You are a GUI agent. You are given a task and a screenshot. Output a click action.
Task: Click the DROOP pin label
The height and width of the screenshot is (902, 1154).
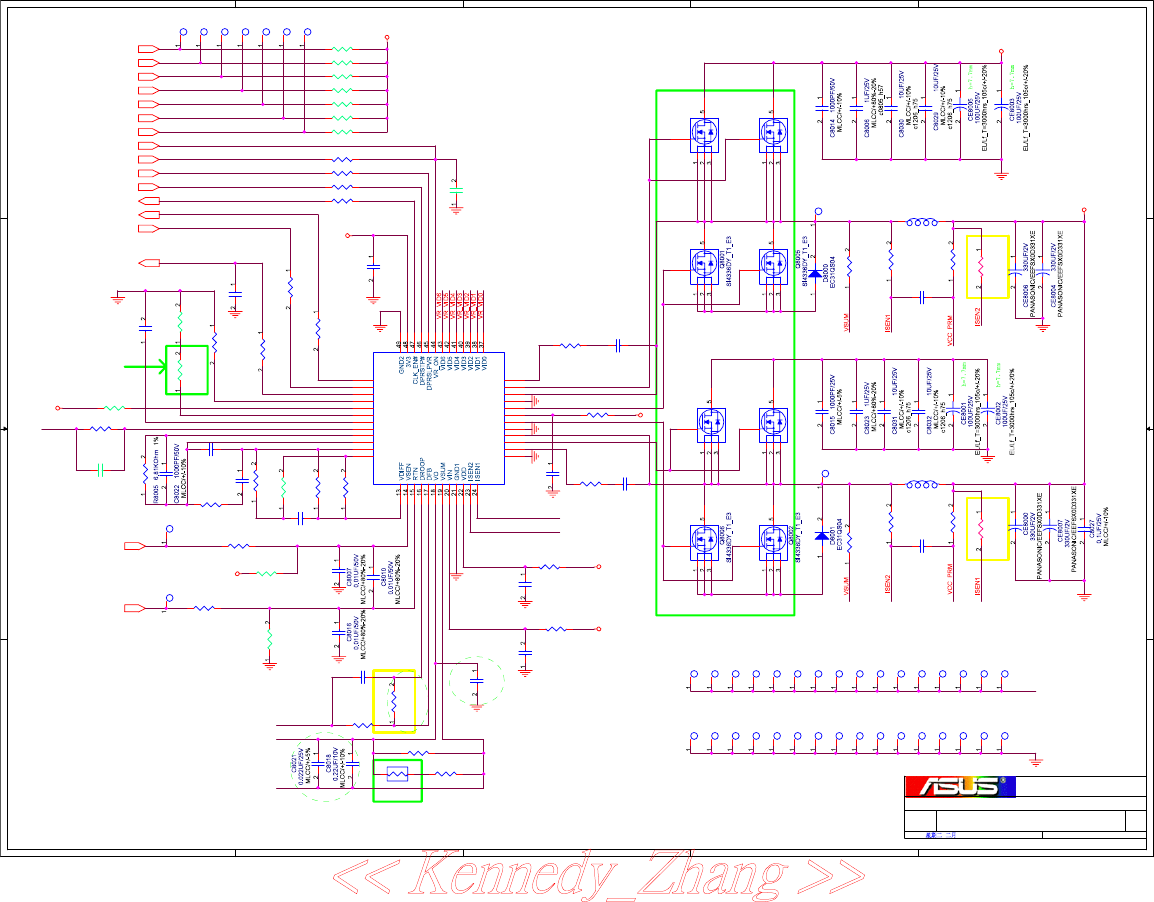(x=422, y=469)
